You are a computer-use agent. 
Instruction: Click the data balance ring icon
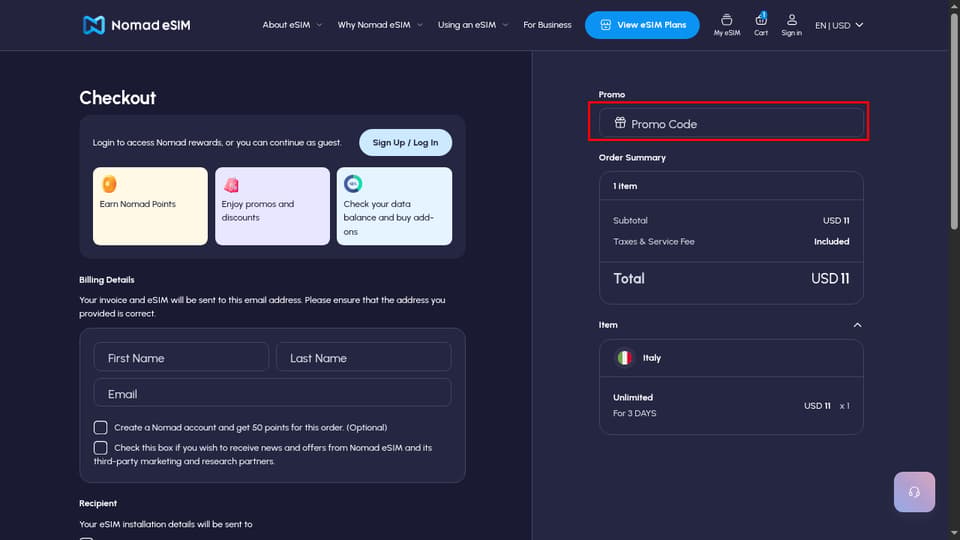(x=353, y=184)
